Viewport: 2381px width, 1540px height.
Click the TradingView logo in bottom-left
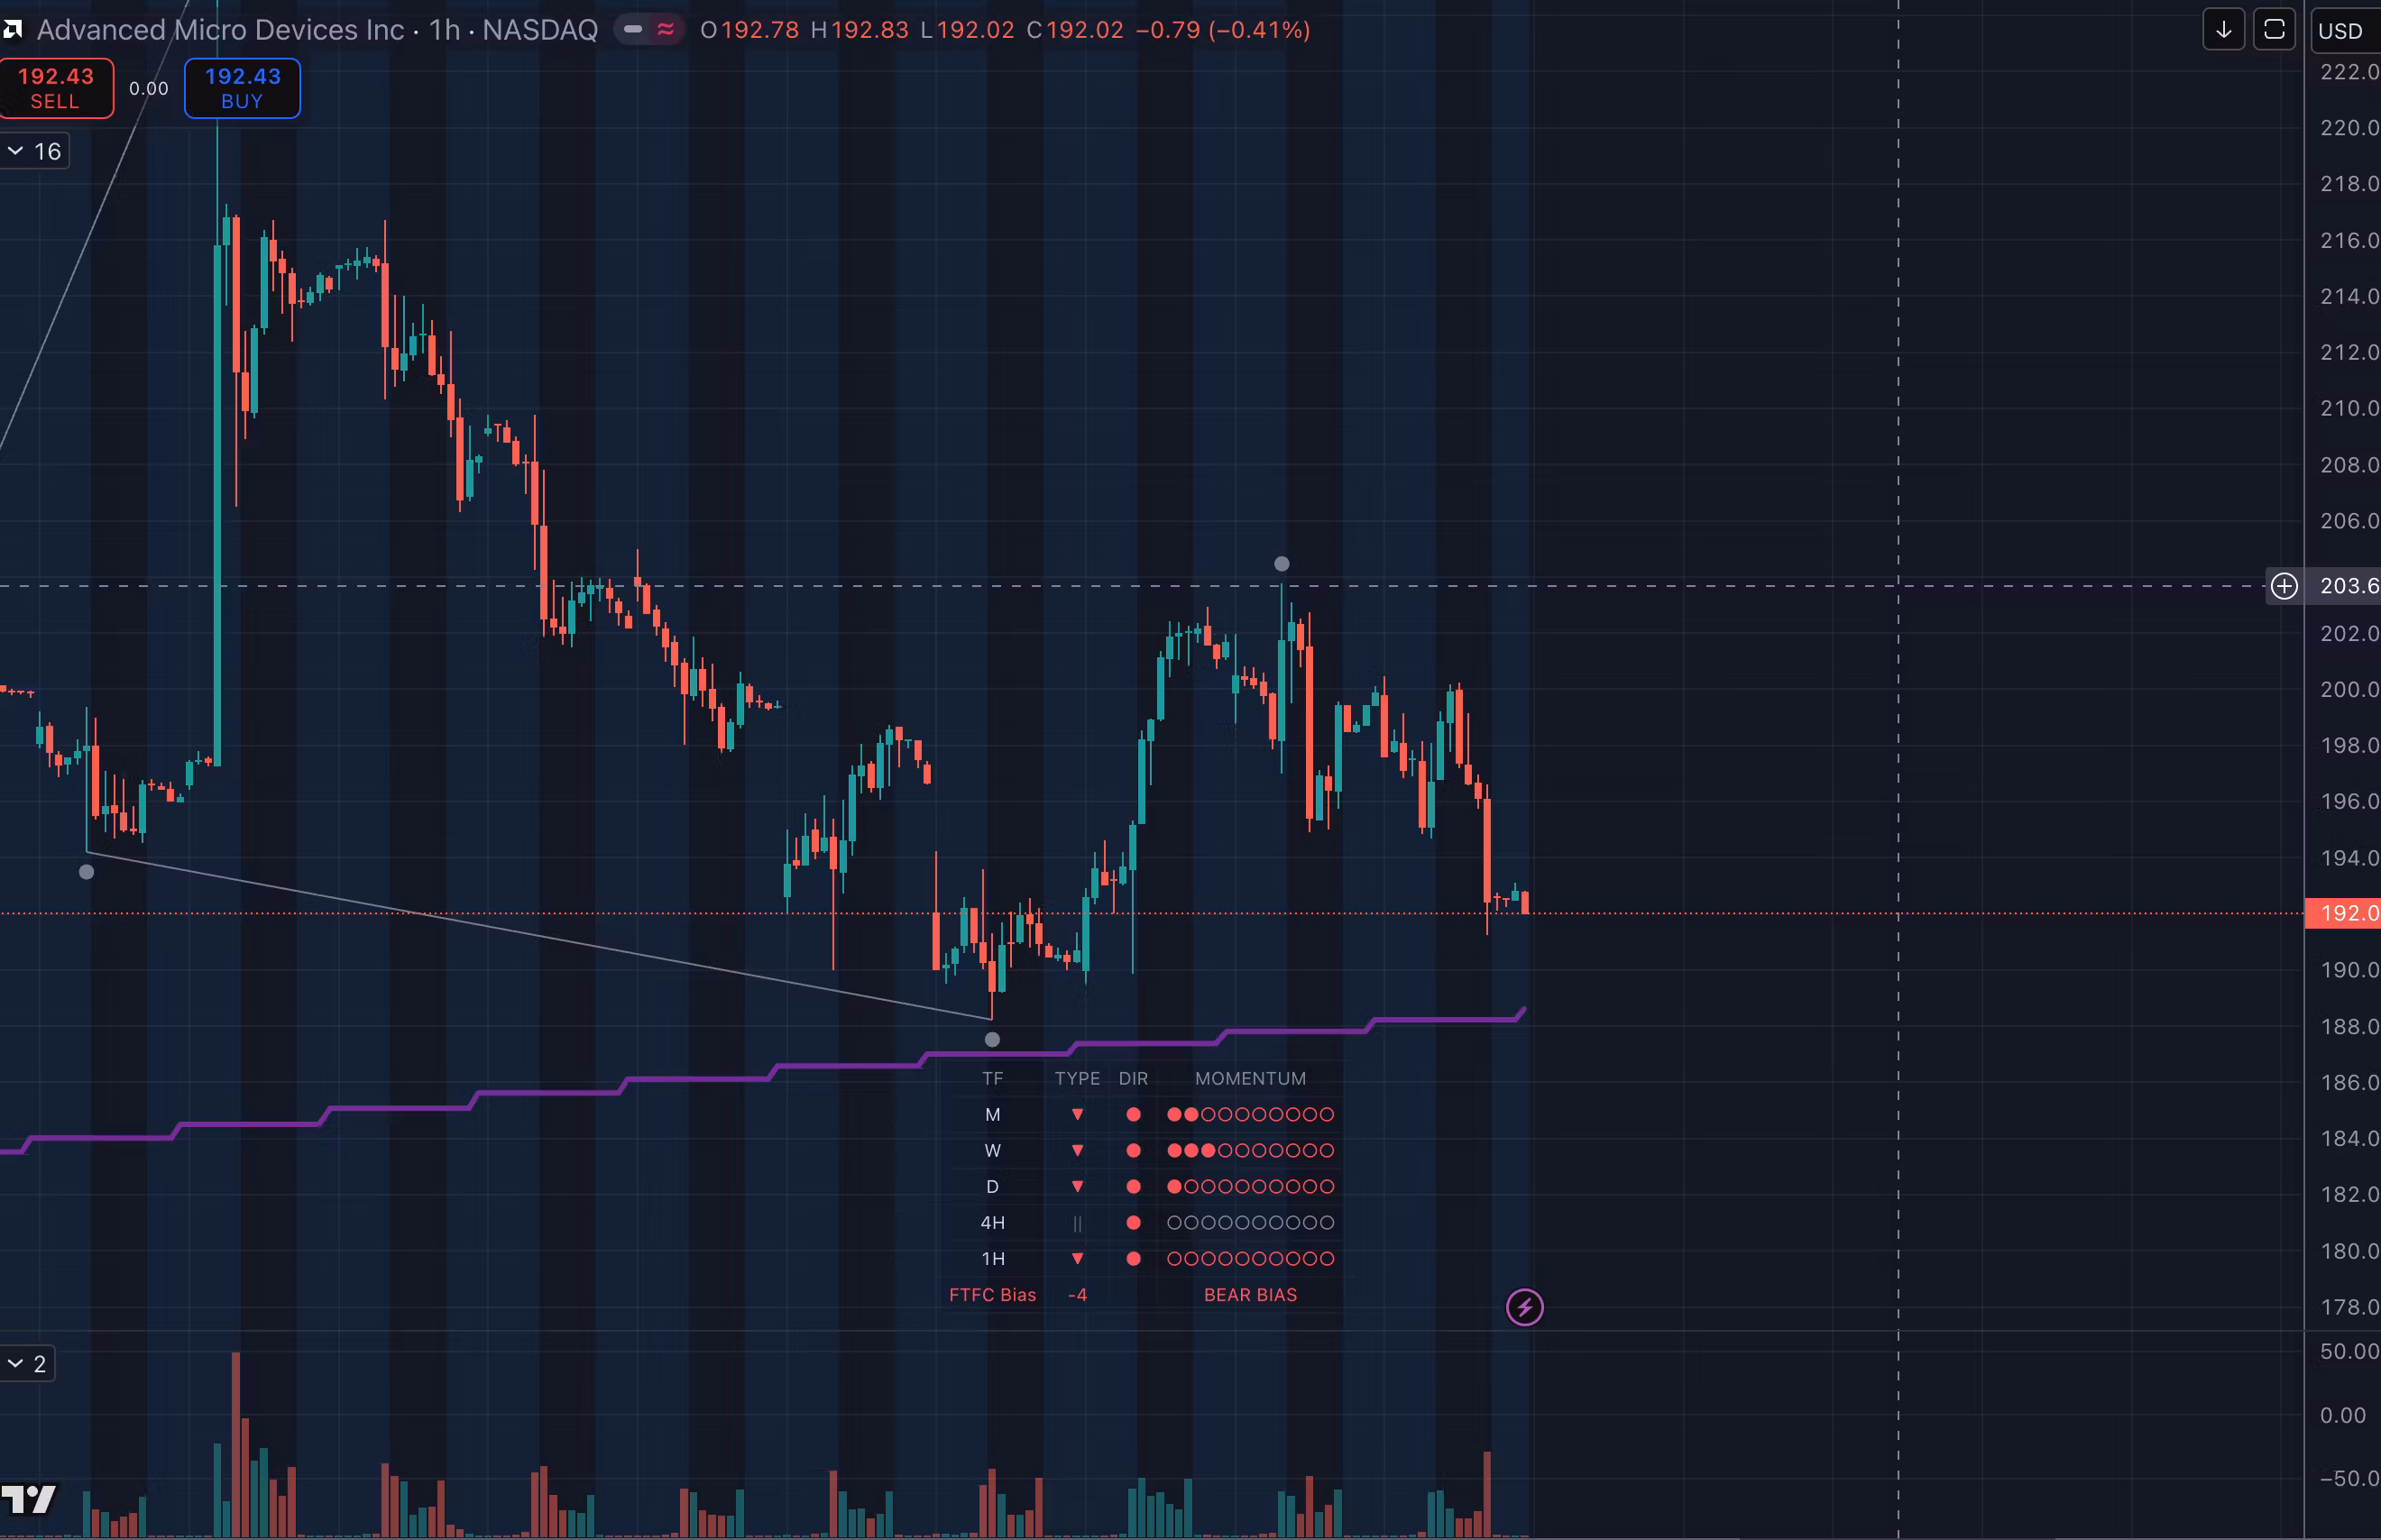click(28, 1499)
